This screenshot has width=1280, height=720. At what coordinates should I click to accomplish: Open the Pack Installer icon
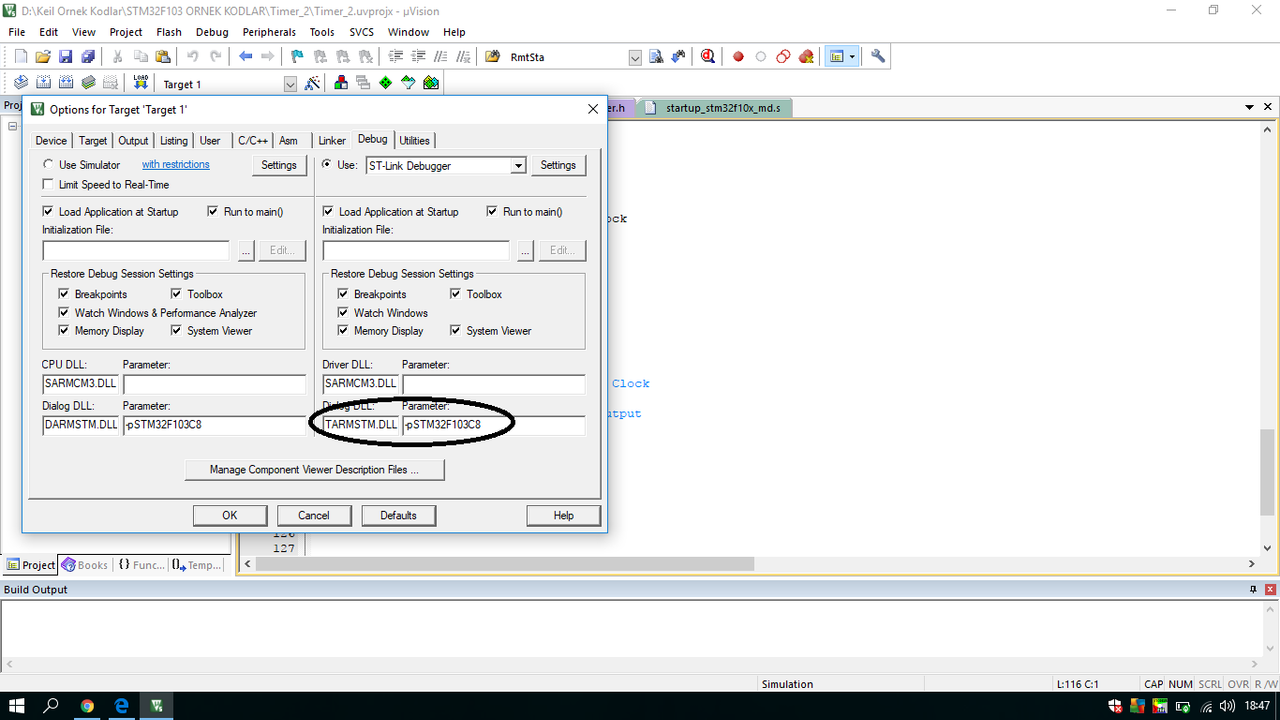(431, 83)
